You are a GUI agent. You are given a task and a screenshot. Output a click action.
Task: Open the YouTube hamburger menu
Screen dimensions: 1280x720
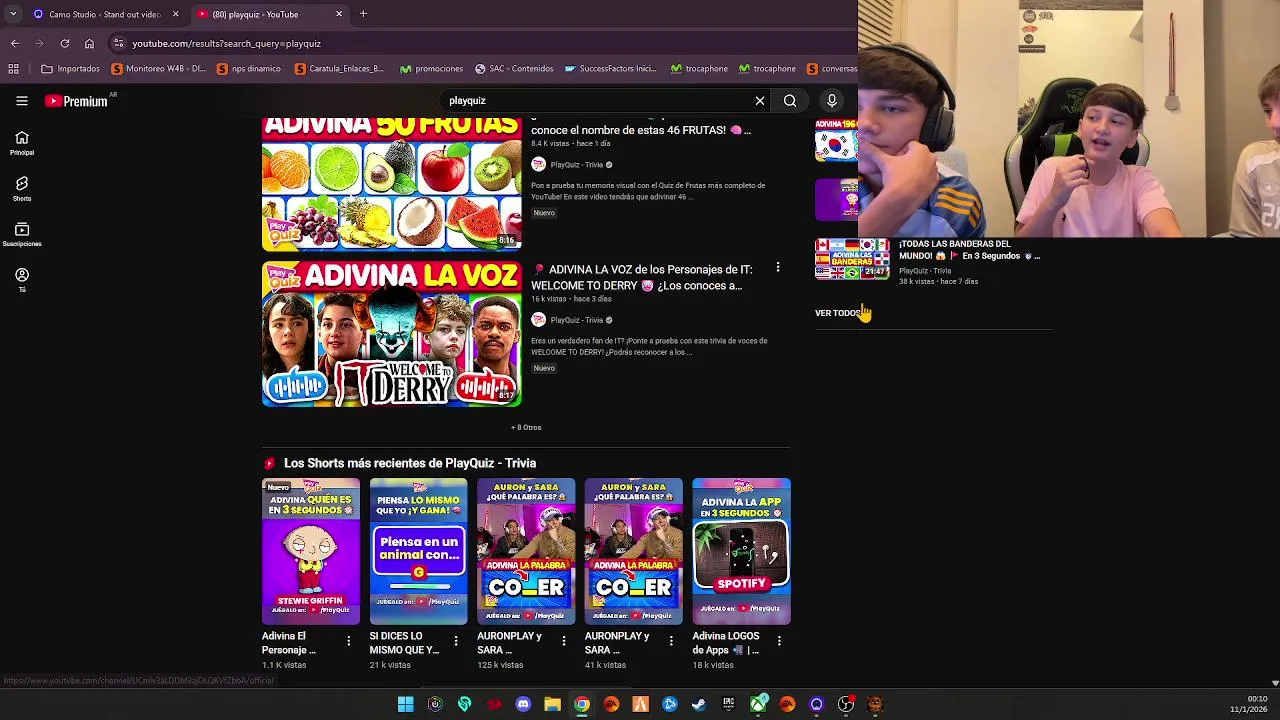pyautogui.click(x=21, y=101)
